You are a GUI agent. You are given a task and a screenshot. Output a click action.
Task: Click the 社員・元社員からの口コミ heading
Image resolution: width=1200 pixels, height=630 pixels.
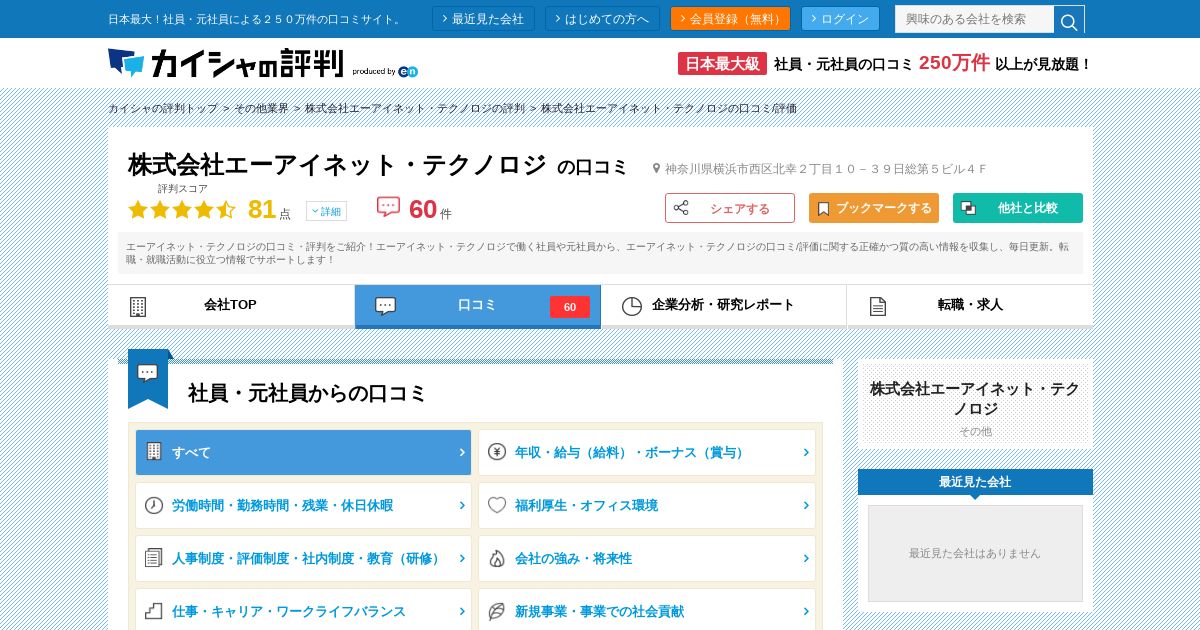pos(307,393)
